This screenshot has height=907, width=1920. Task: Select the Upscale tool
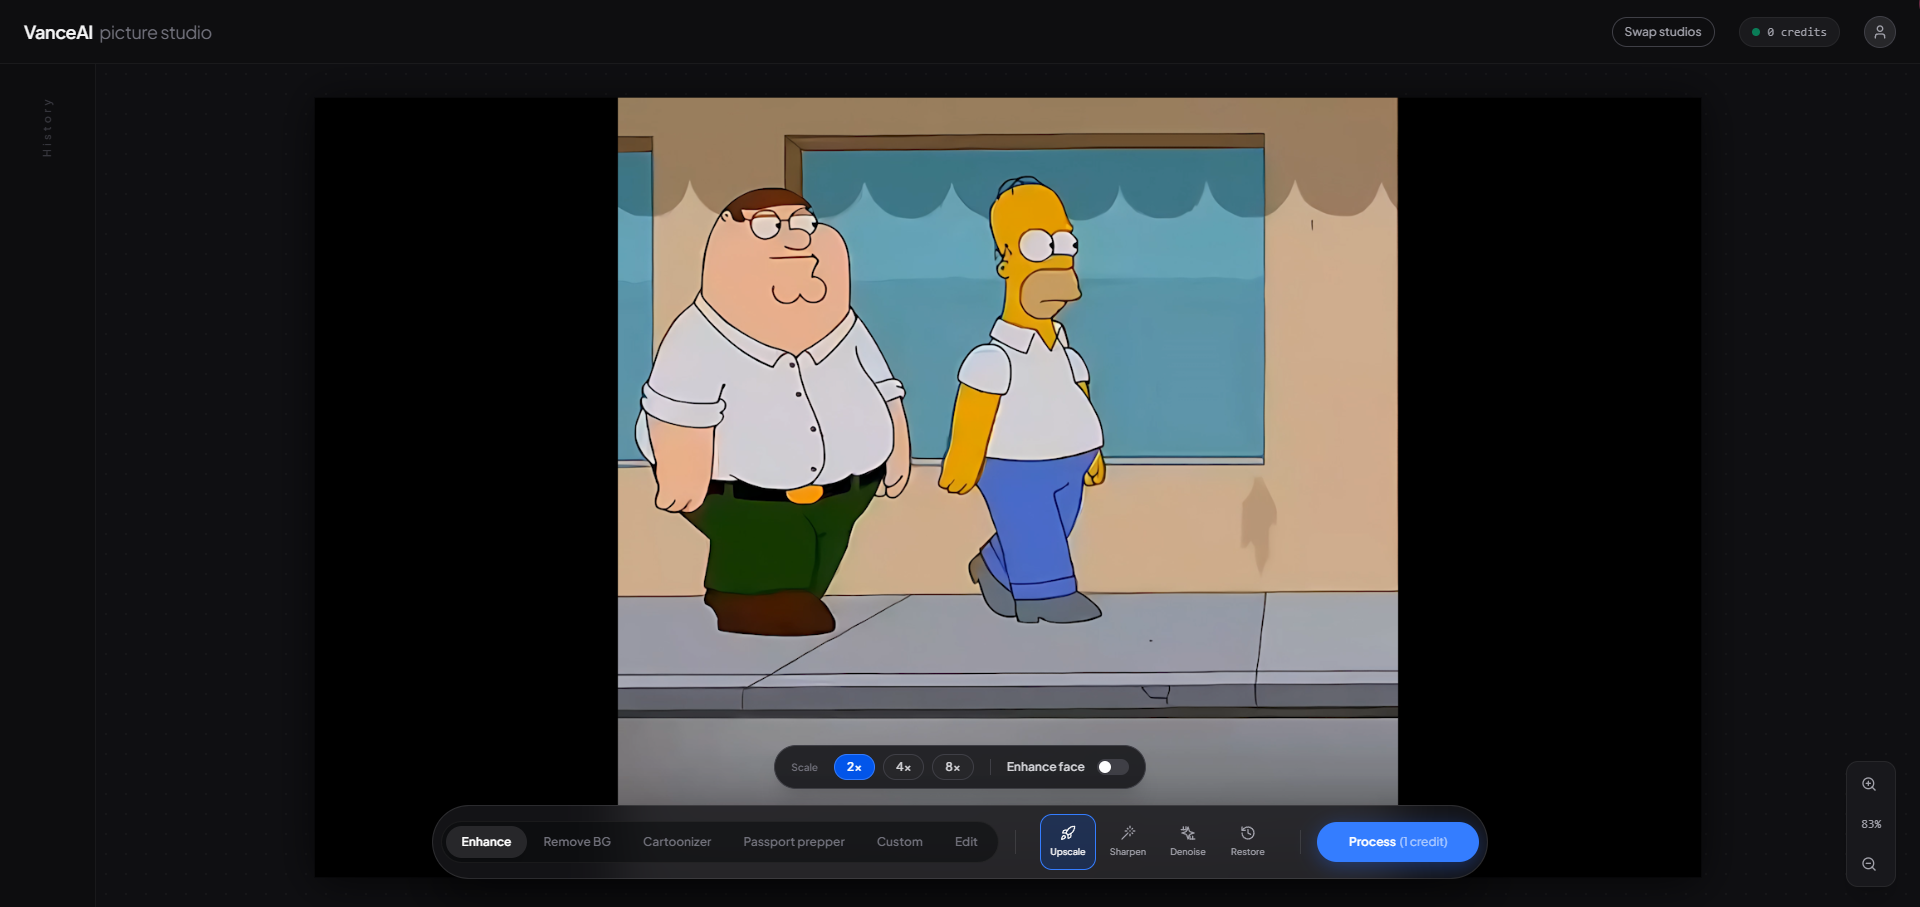[1067, 841]
